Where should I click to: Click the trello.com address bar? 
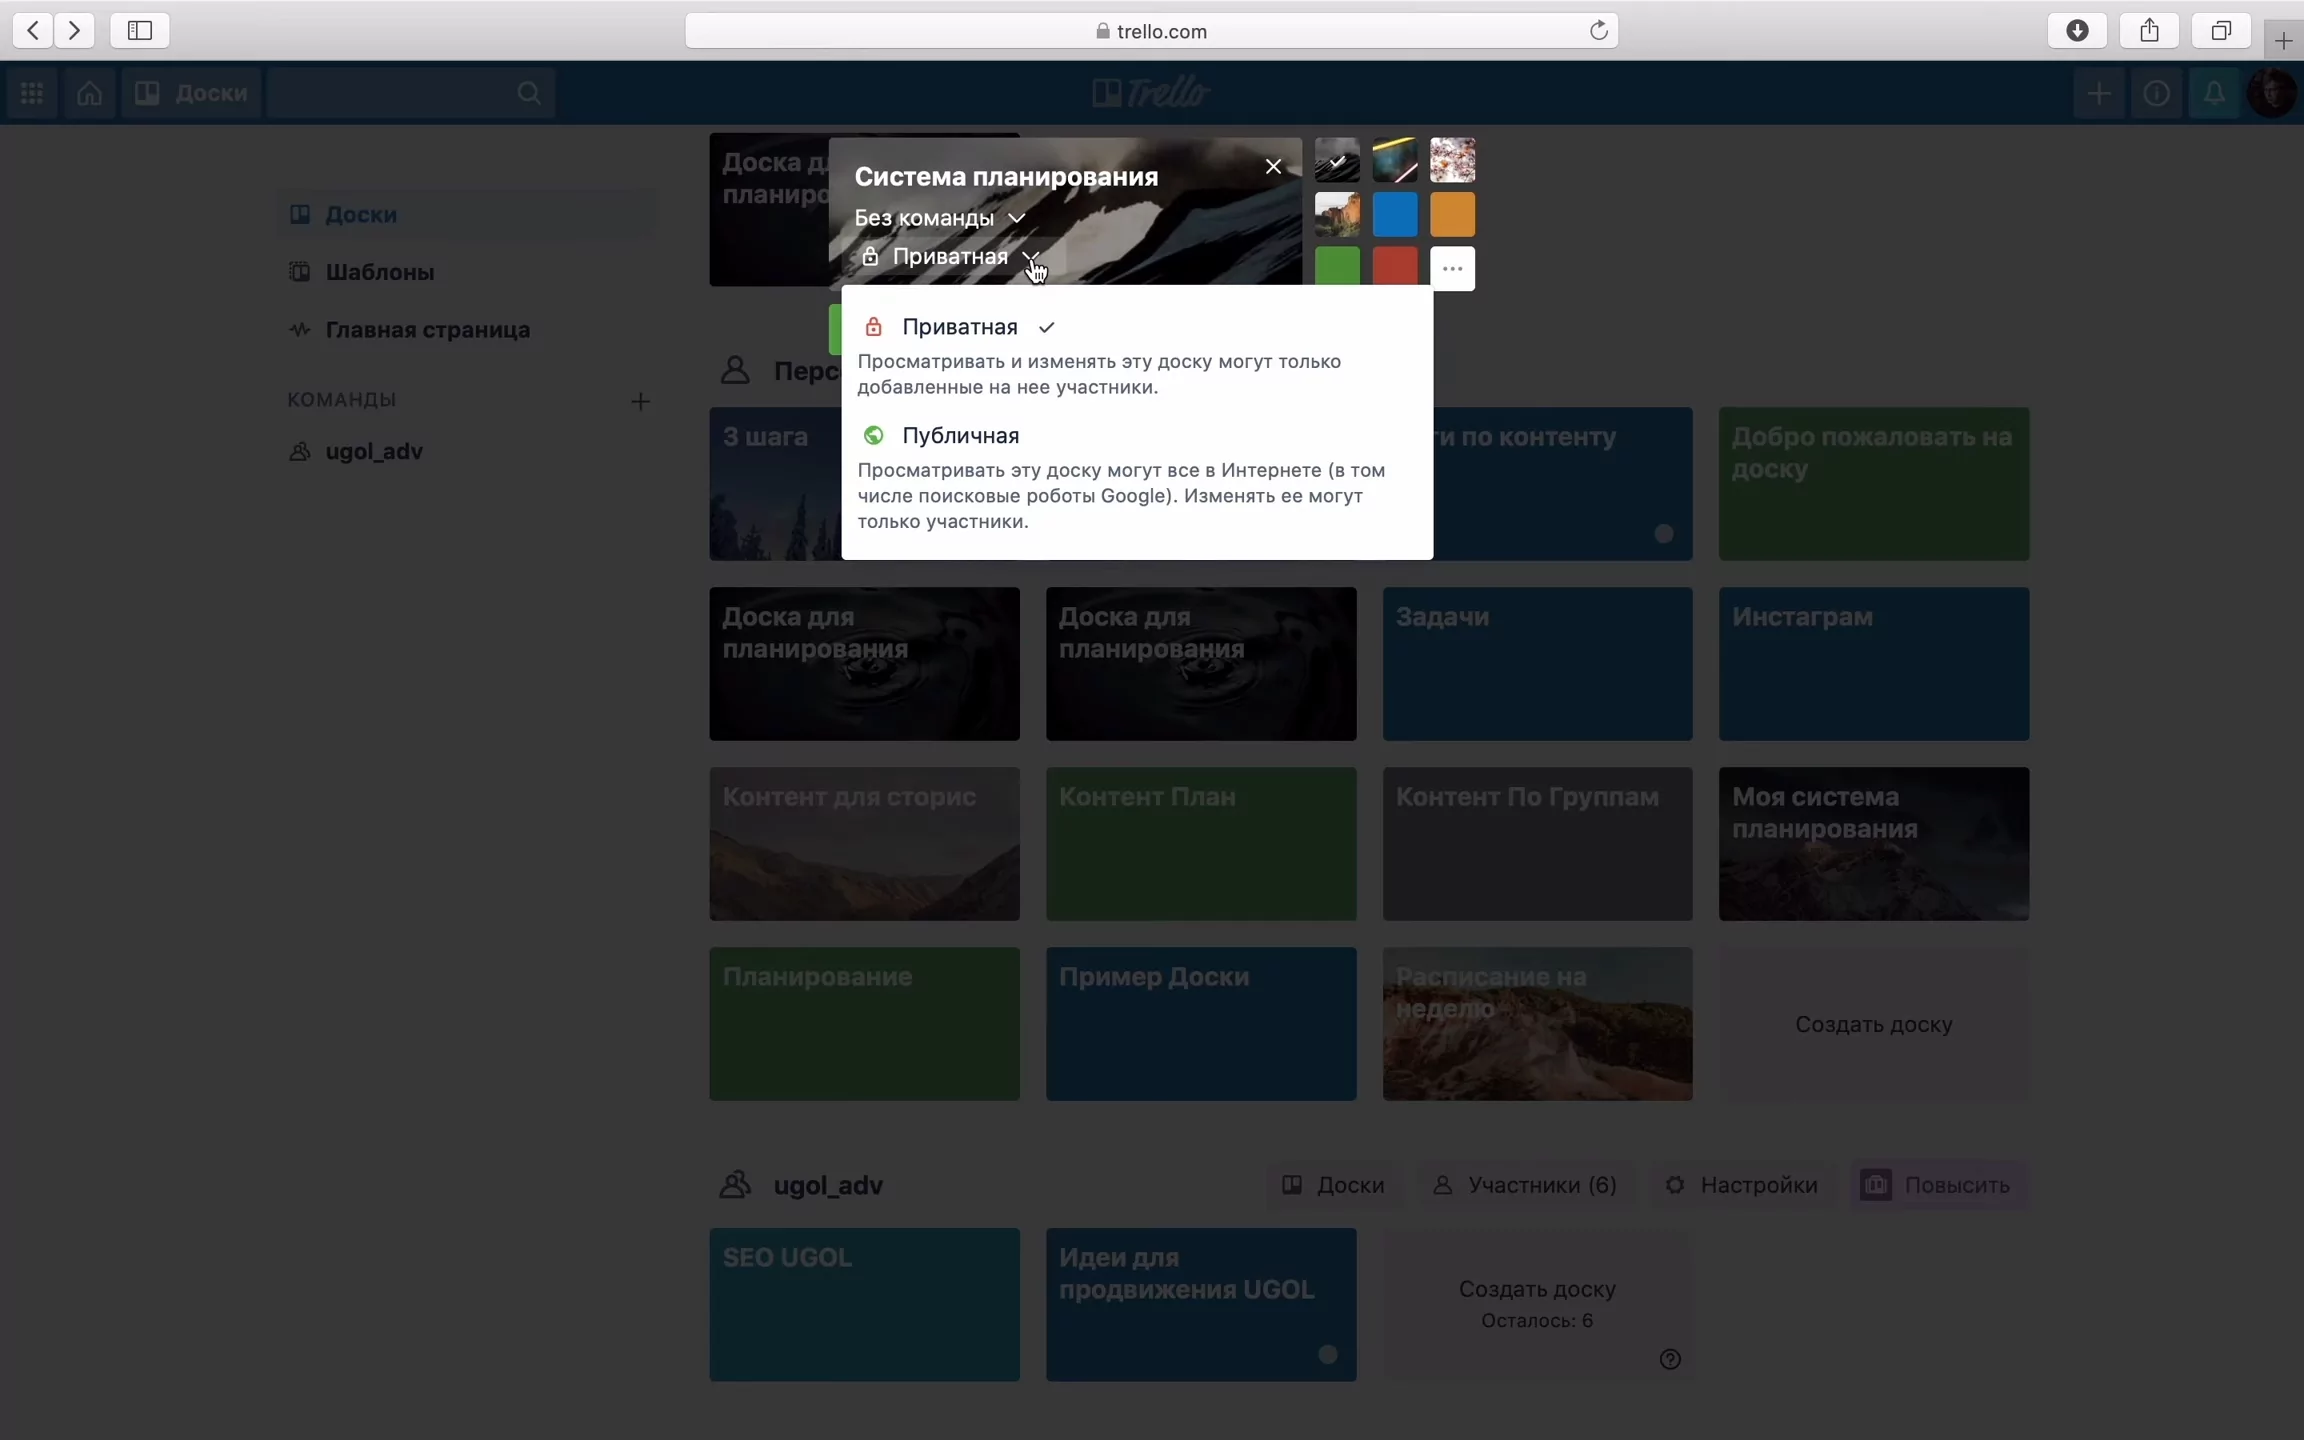tap(1151, 31)
